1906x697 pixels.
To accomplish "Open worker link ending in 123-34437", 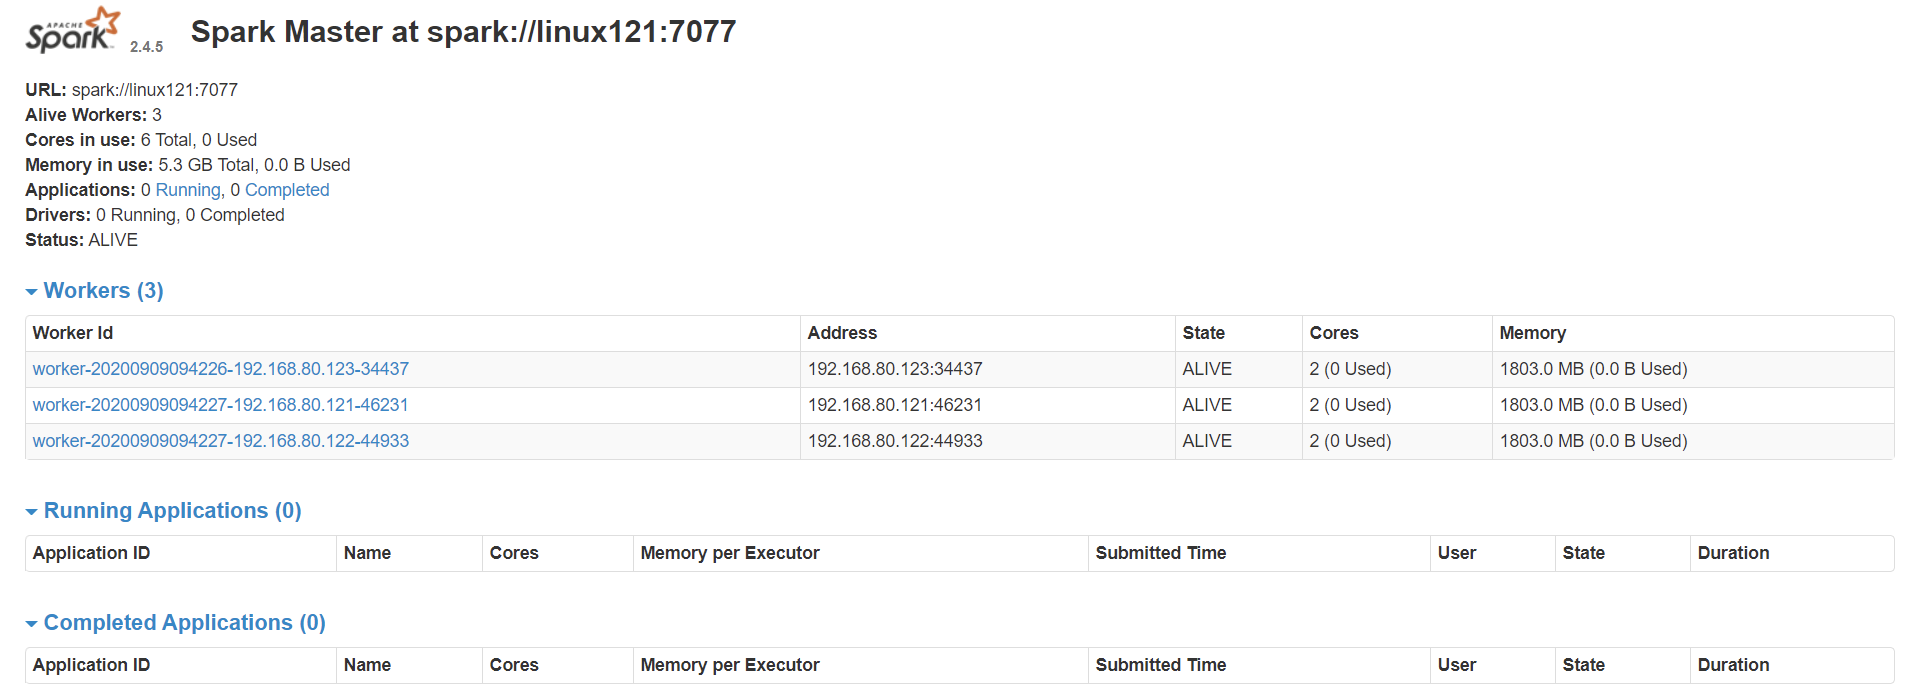I will (220, 369).
